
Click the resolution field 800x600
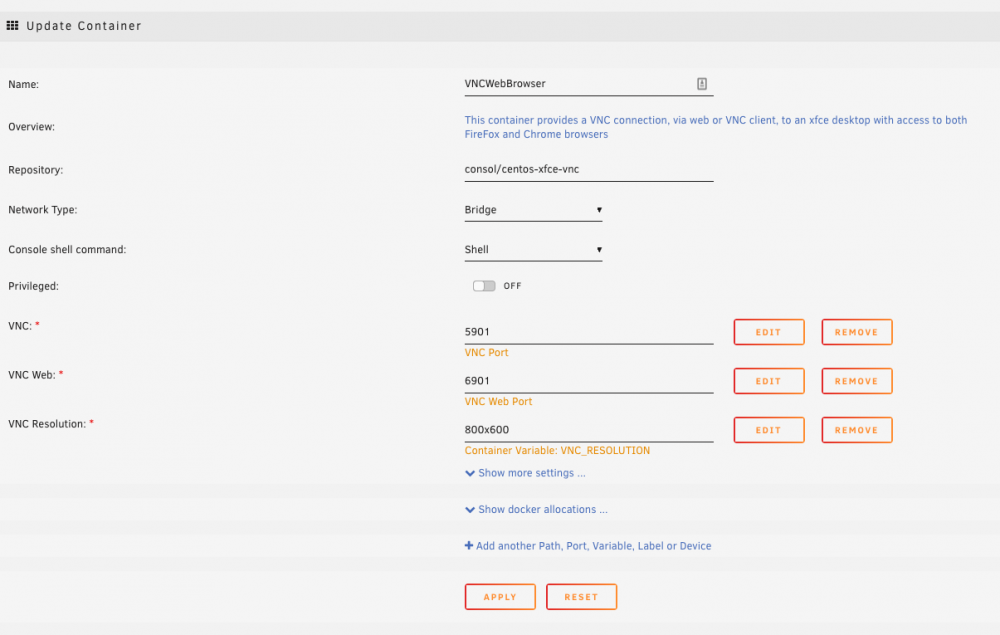tap(589, 430)
